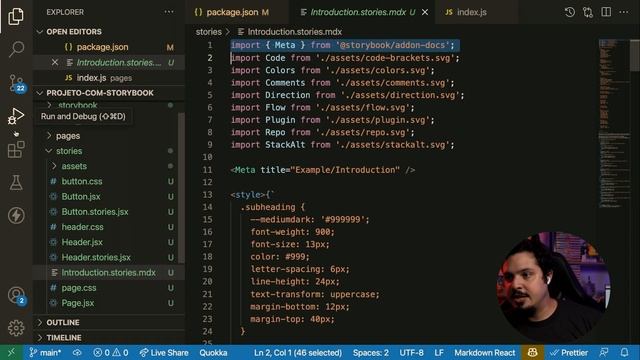Image resolution: width=640 pixels, height=360 pixels.
Task: Open the Run and Debug view
Action: pos(16,116)
